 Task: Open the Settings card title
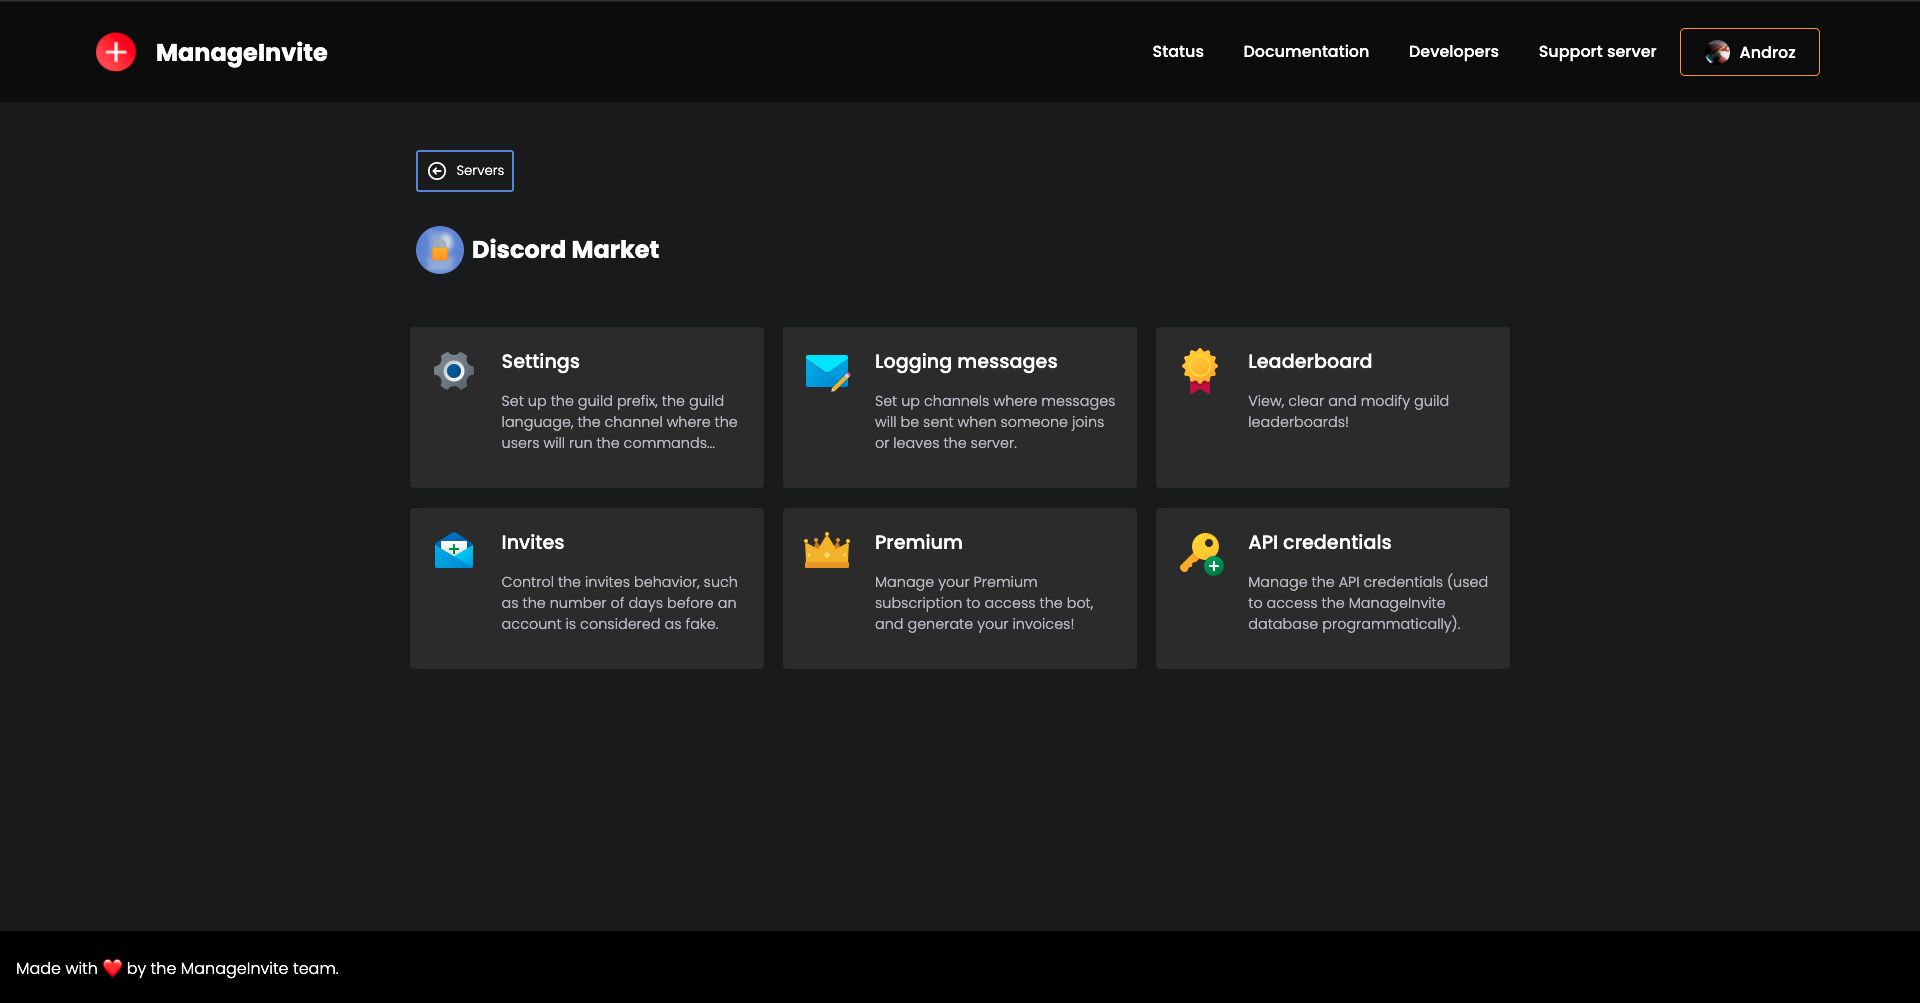point(540,362)
